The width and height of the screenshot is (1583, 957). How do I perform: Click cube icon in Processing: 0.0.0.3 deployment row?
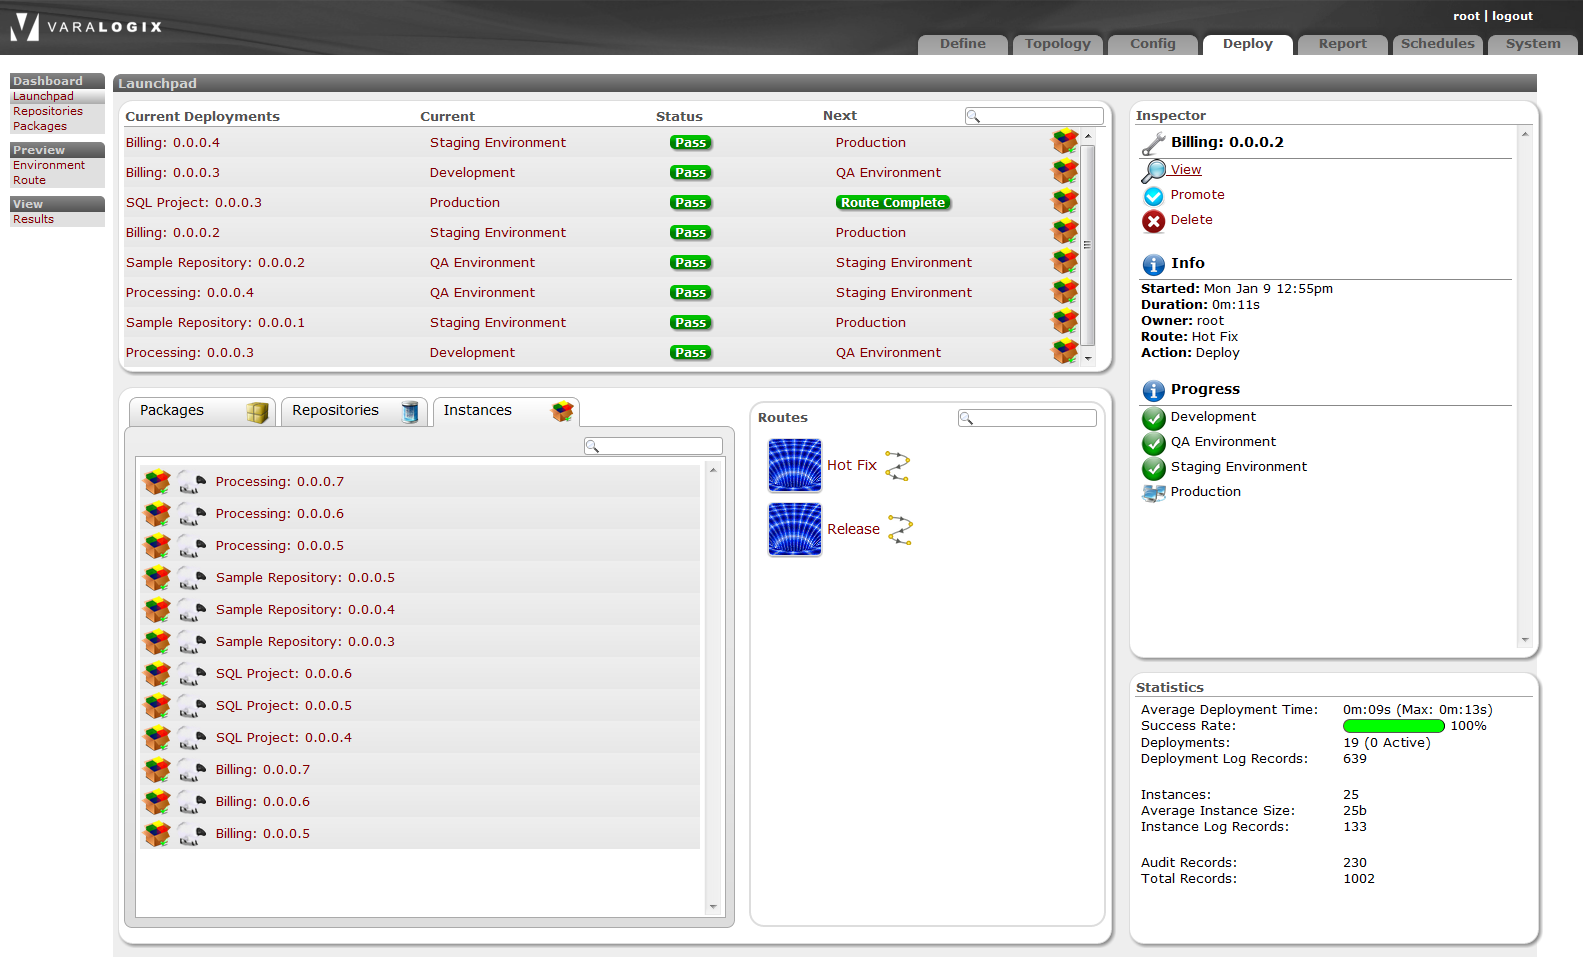1065,352
